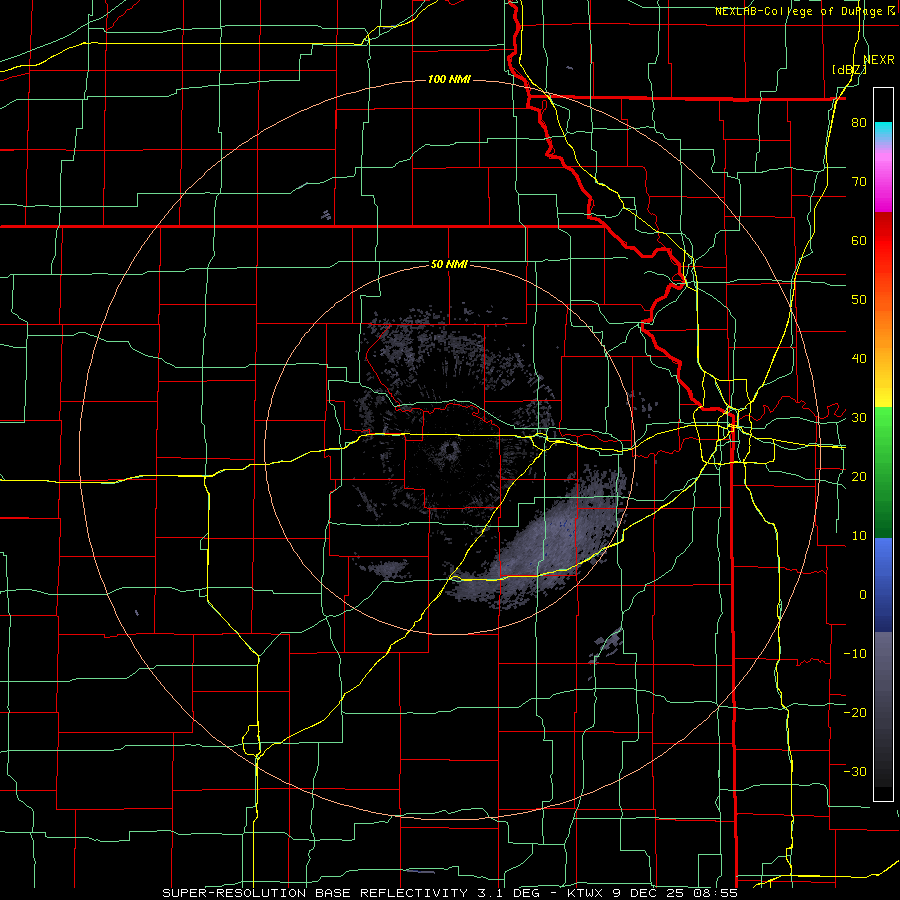Image resolution: width=900 pixels, height=900 pixels.
Task: Click the 40 value on the dBZ scale
Action: tap(859, 359)
